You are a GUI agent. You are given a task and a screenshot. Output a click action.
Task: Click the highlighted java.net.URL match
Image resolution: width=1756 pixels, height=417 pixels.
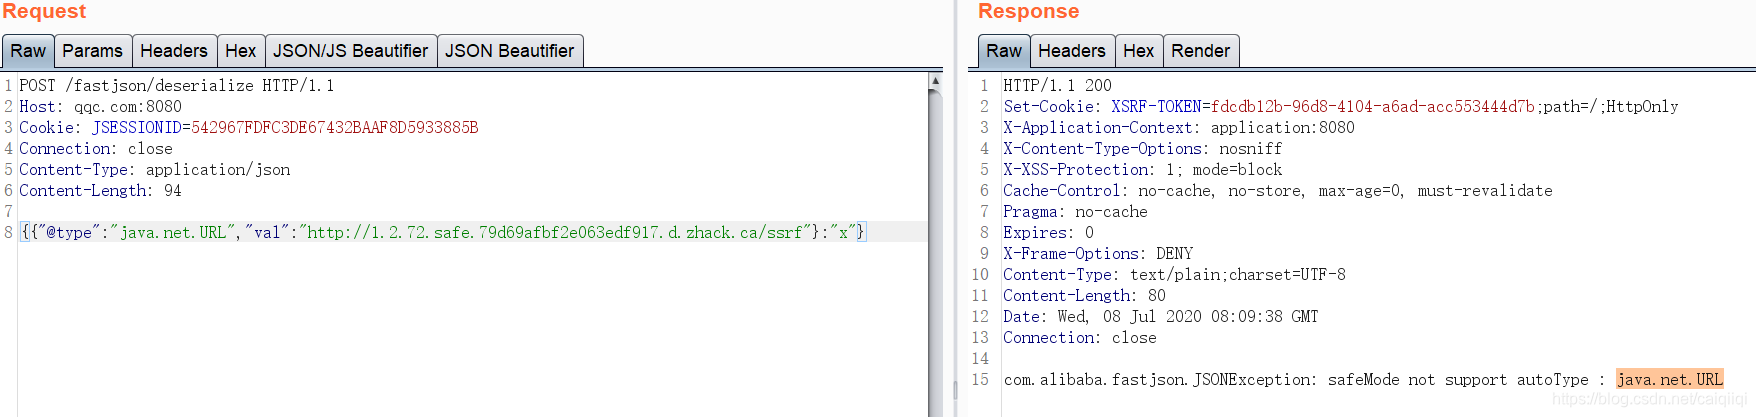coord(1670,380)
